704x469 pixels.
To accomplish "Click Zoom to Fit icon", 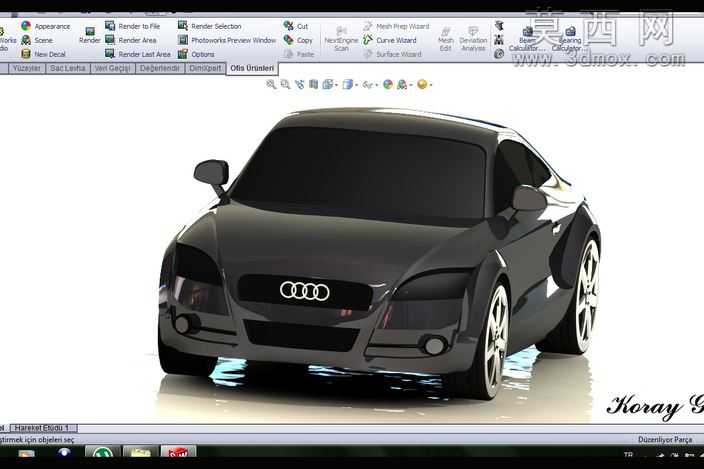I will (271, 84).
